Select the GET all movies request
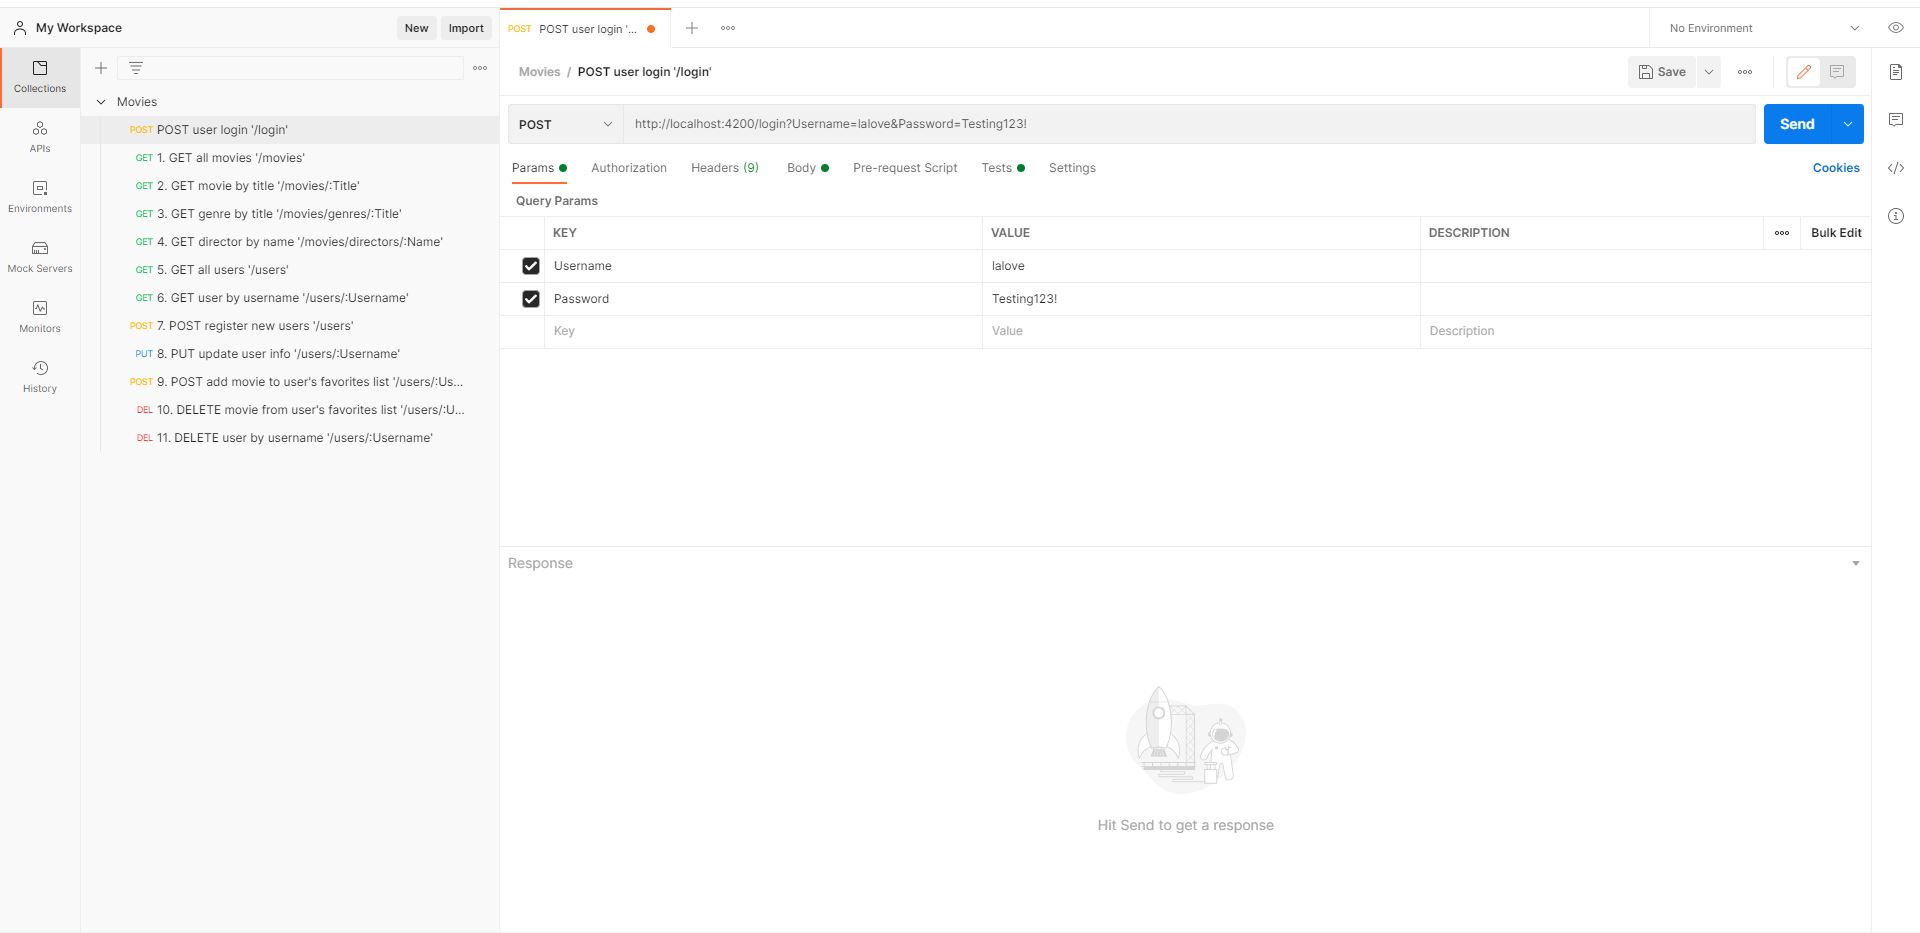The width and height of the screenshot is (1920, 933). coord(230,157)
